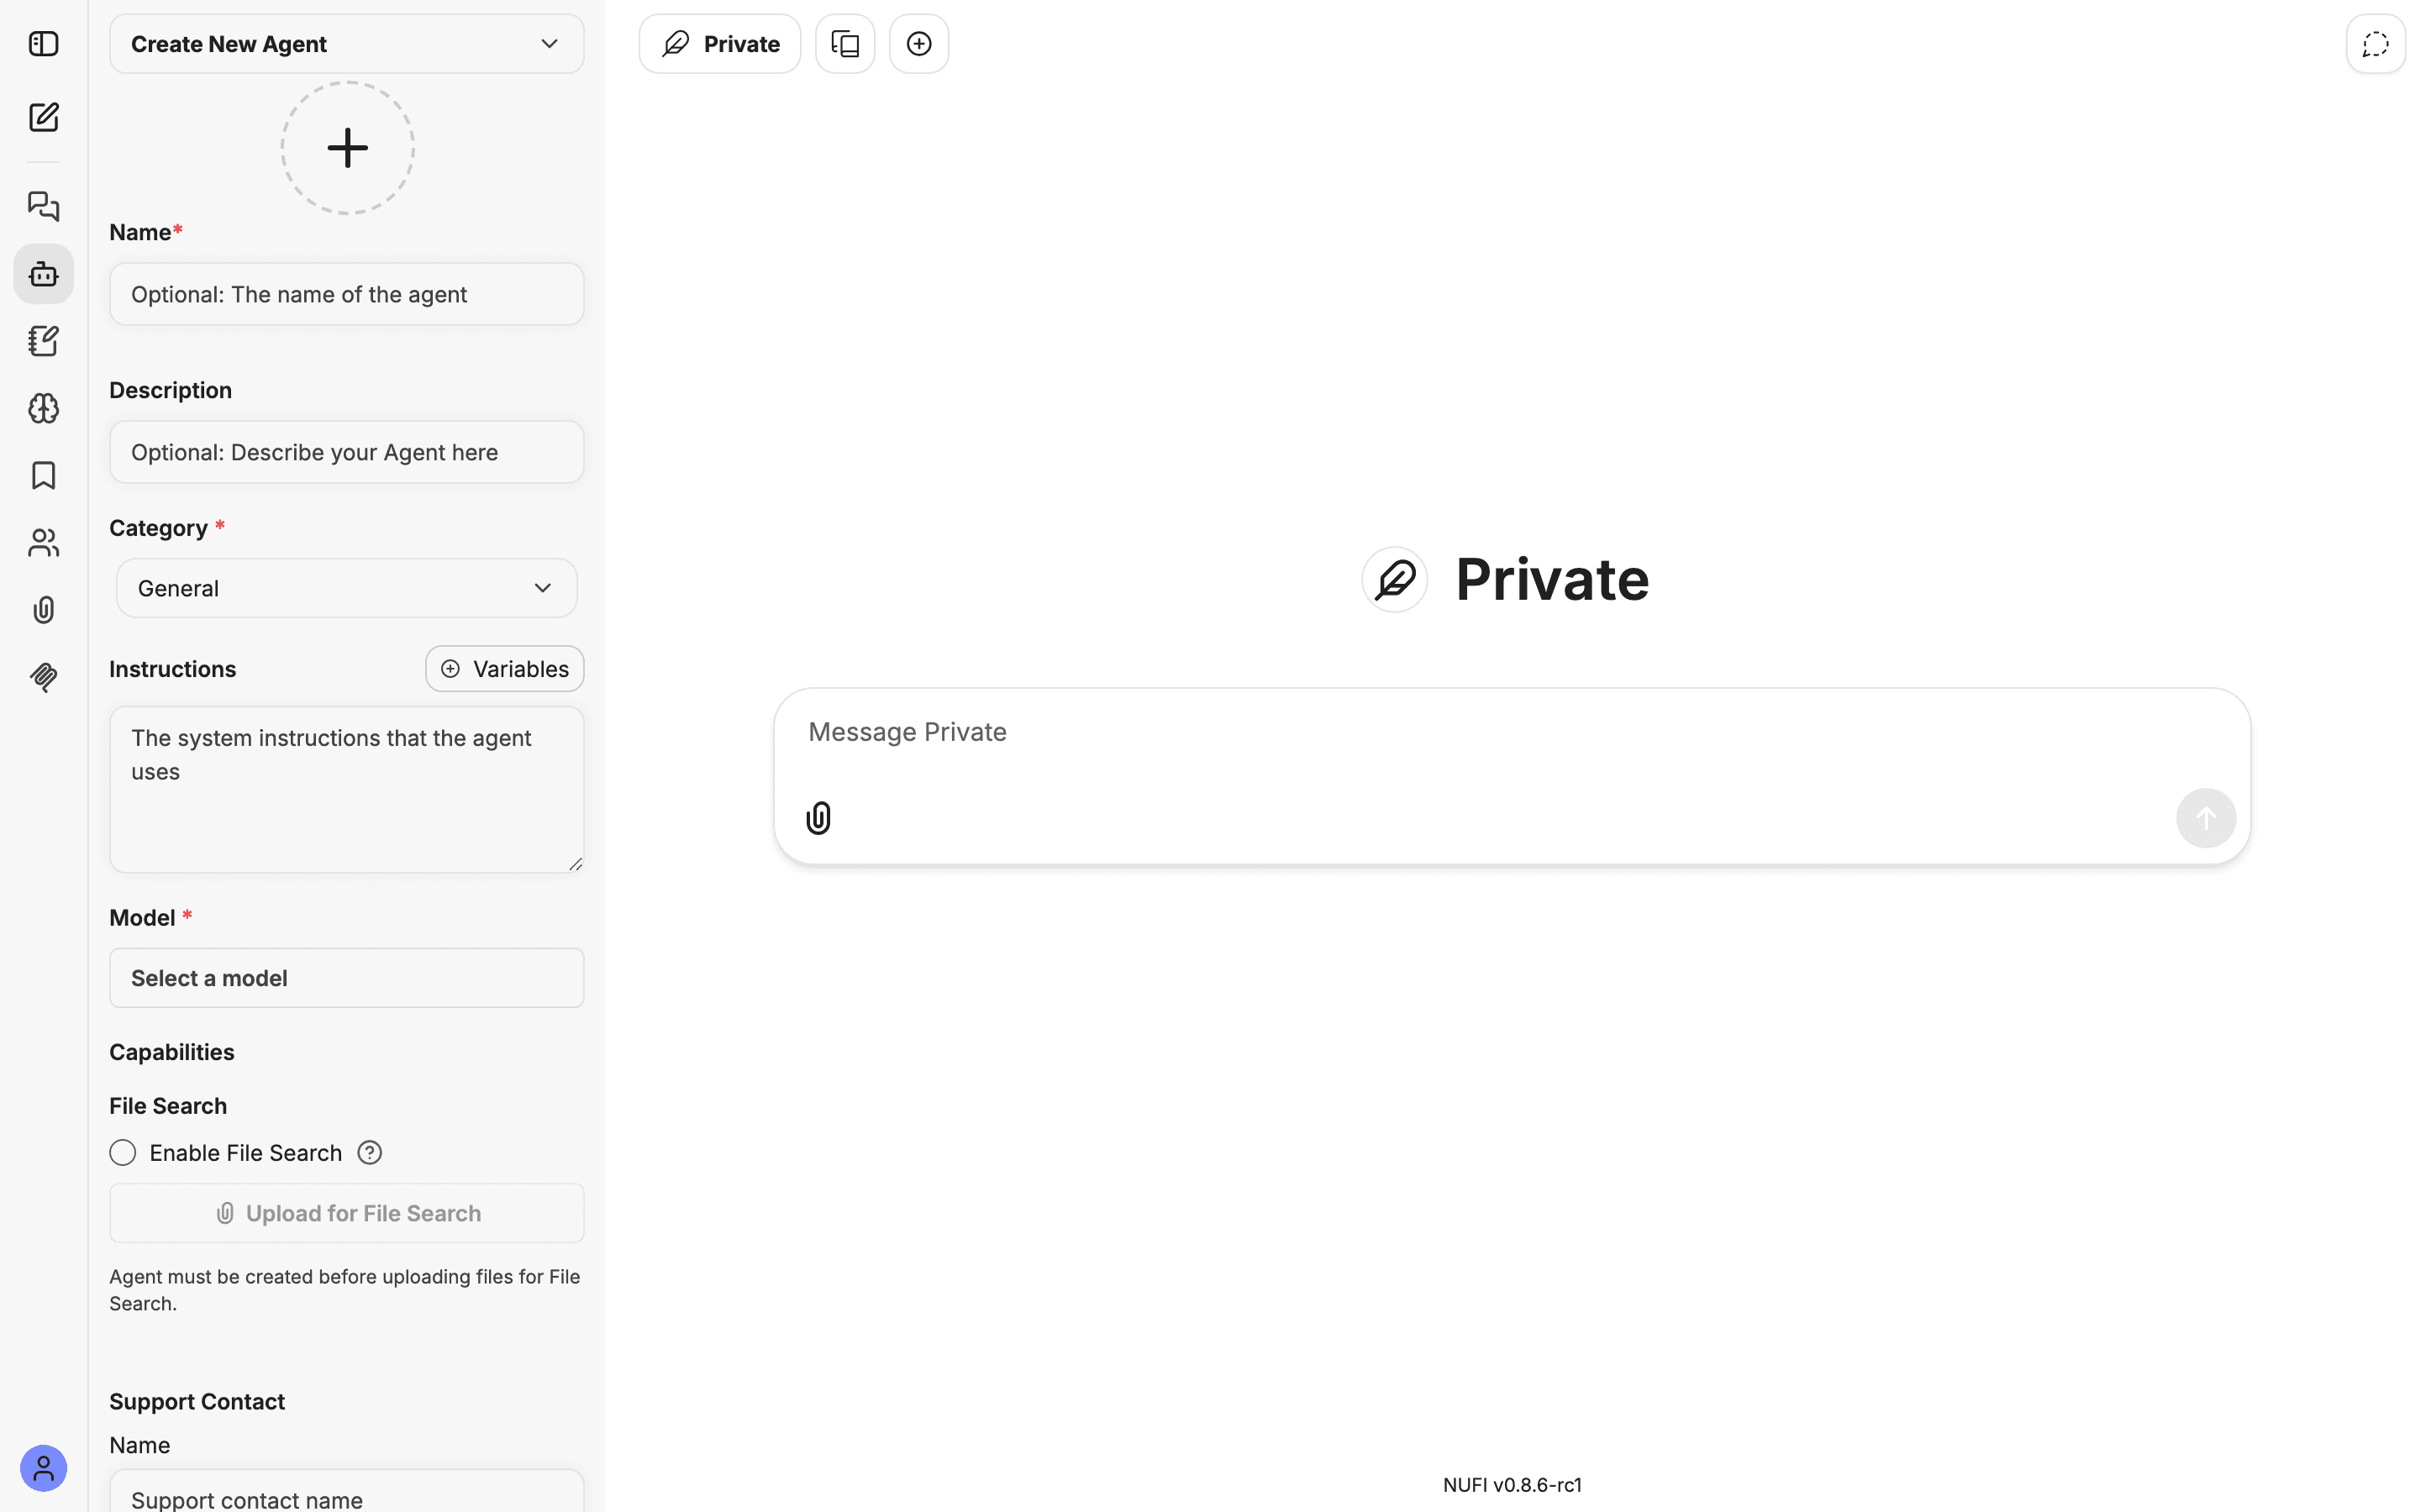Screen dimensions: 2420x1512
Task: Open the user account avatar
Action: tap(43, 1468)
